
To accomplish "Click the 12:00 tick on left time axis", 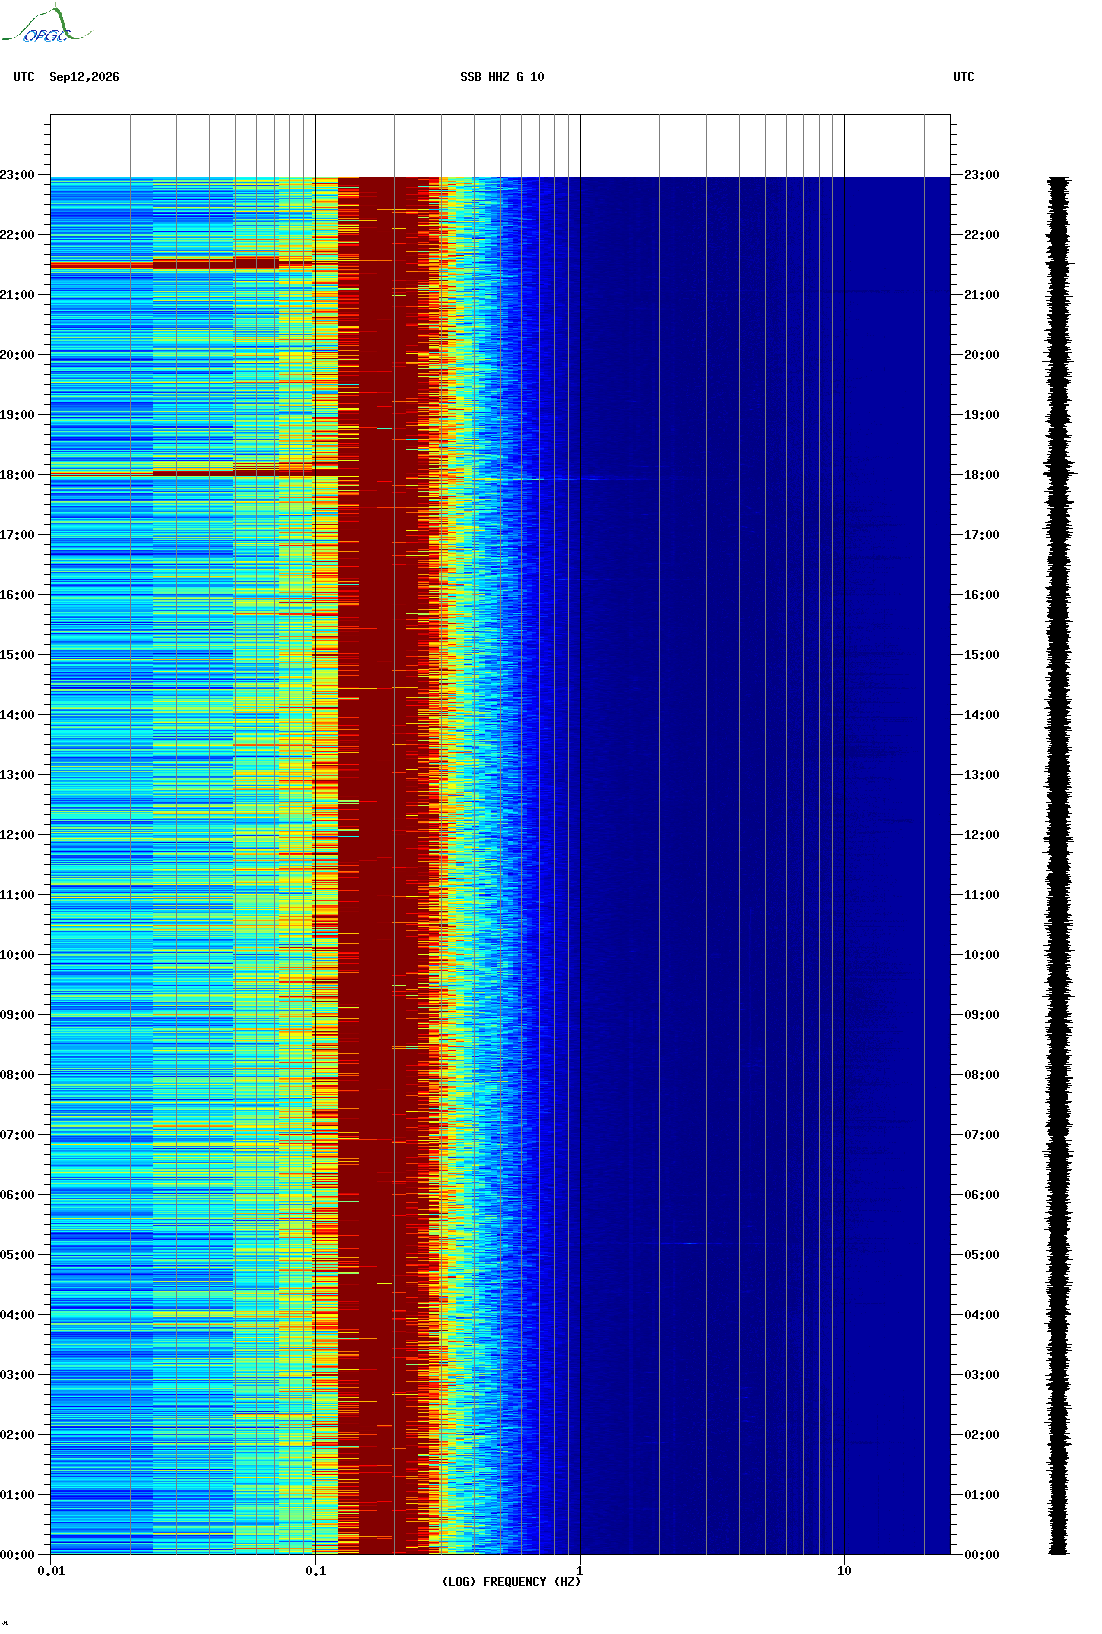I will tap(17, 835).
